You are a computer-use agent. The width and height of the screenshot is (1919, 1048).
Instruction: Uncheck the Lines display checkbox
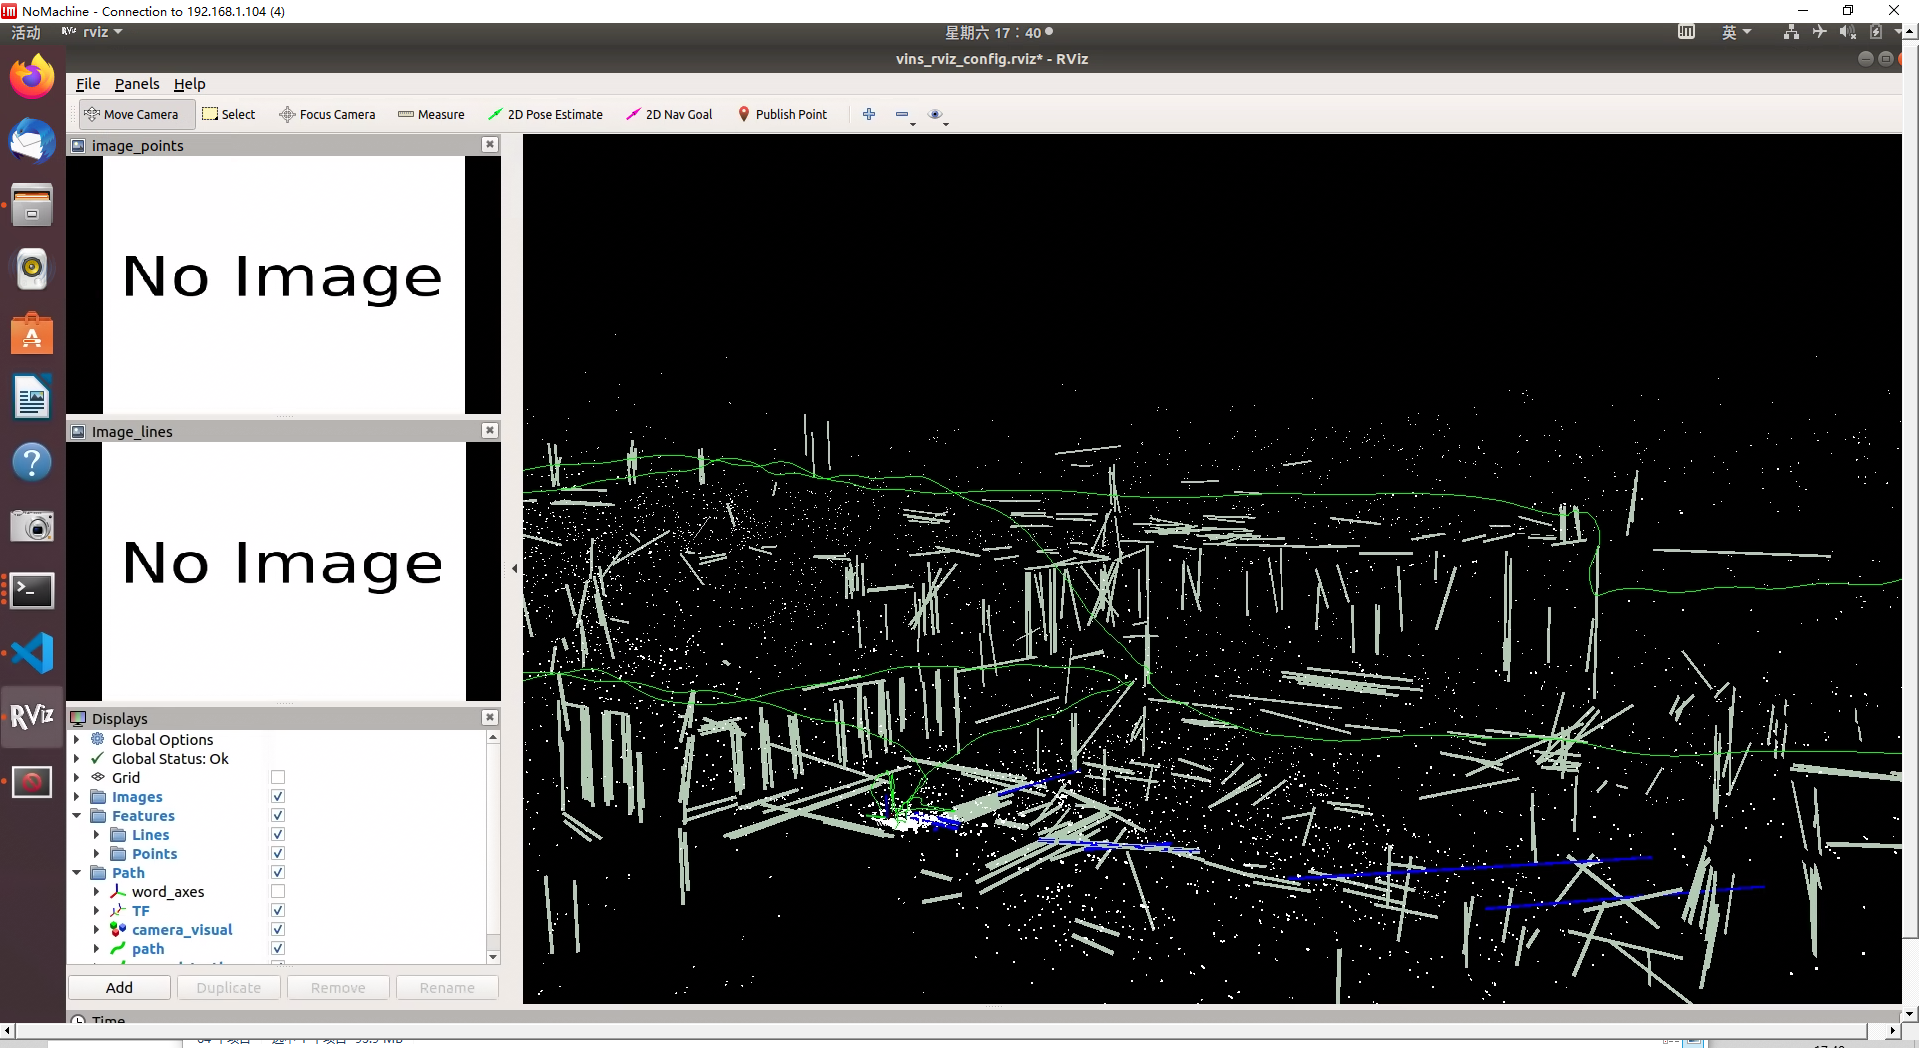278,834
